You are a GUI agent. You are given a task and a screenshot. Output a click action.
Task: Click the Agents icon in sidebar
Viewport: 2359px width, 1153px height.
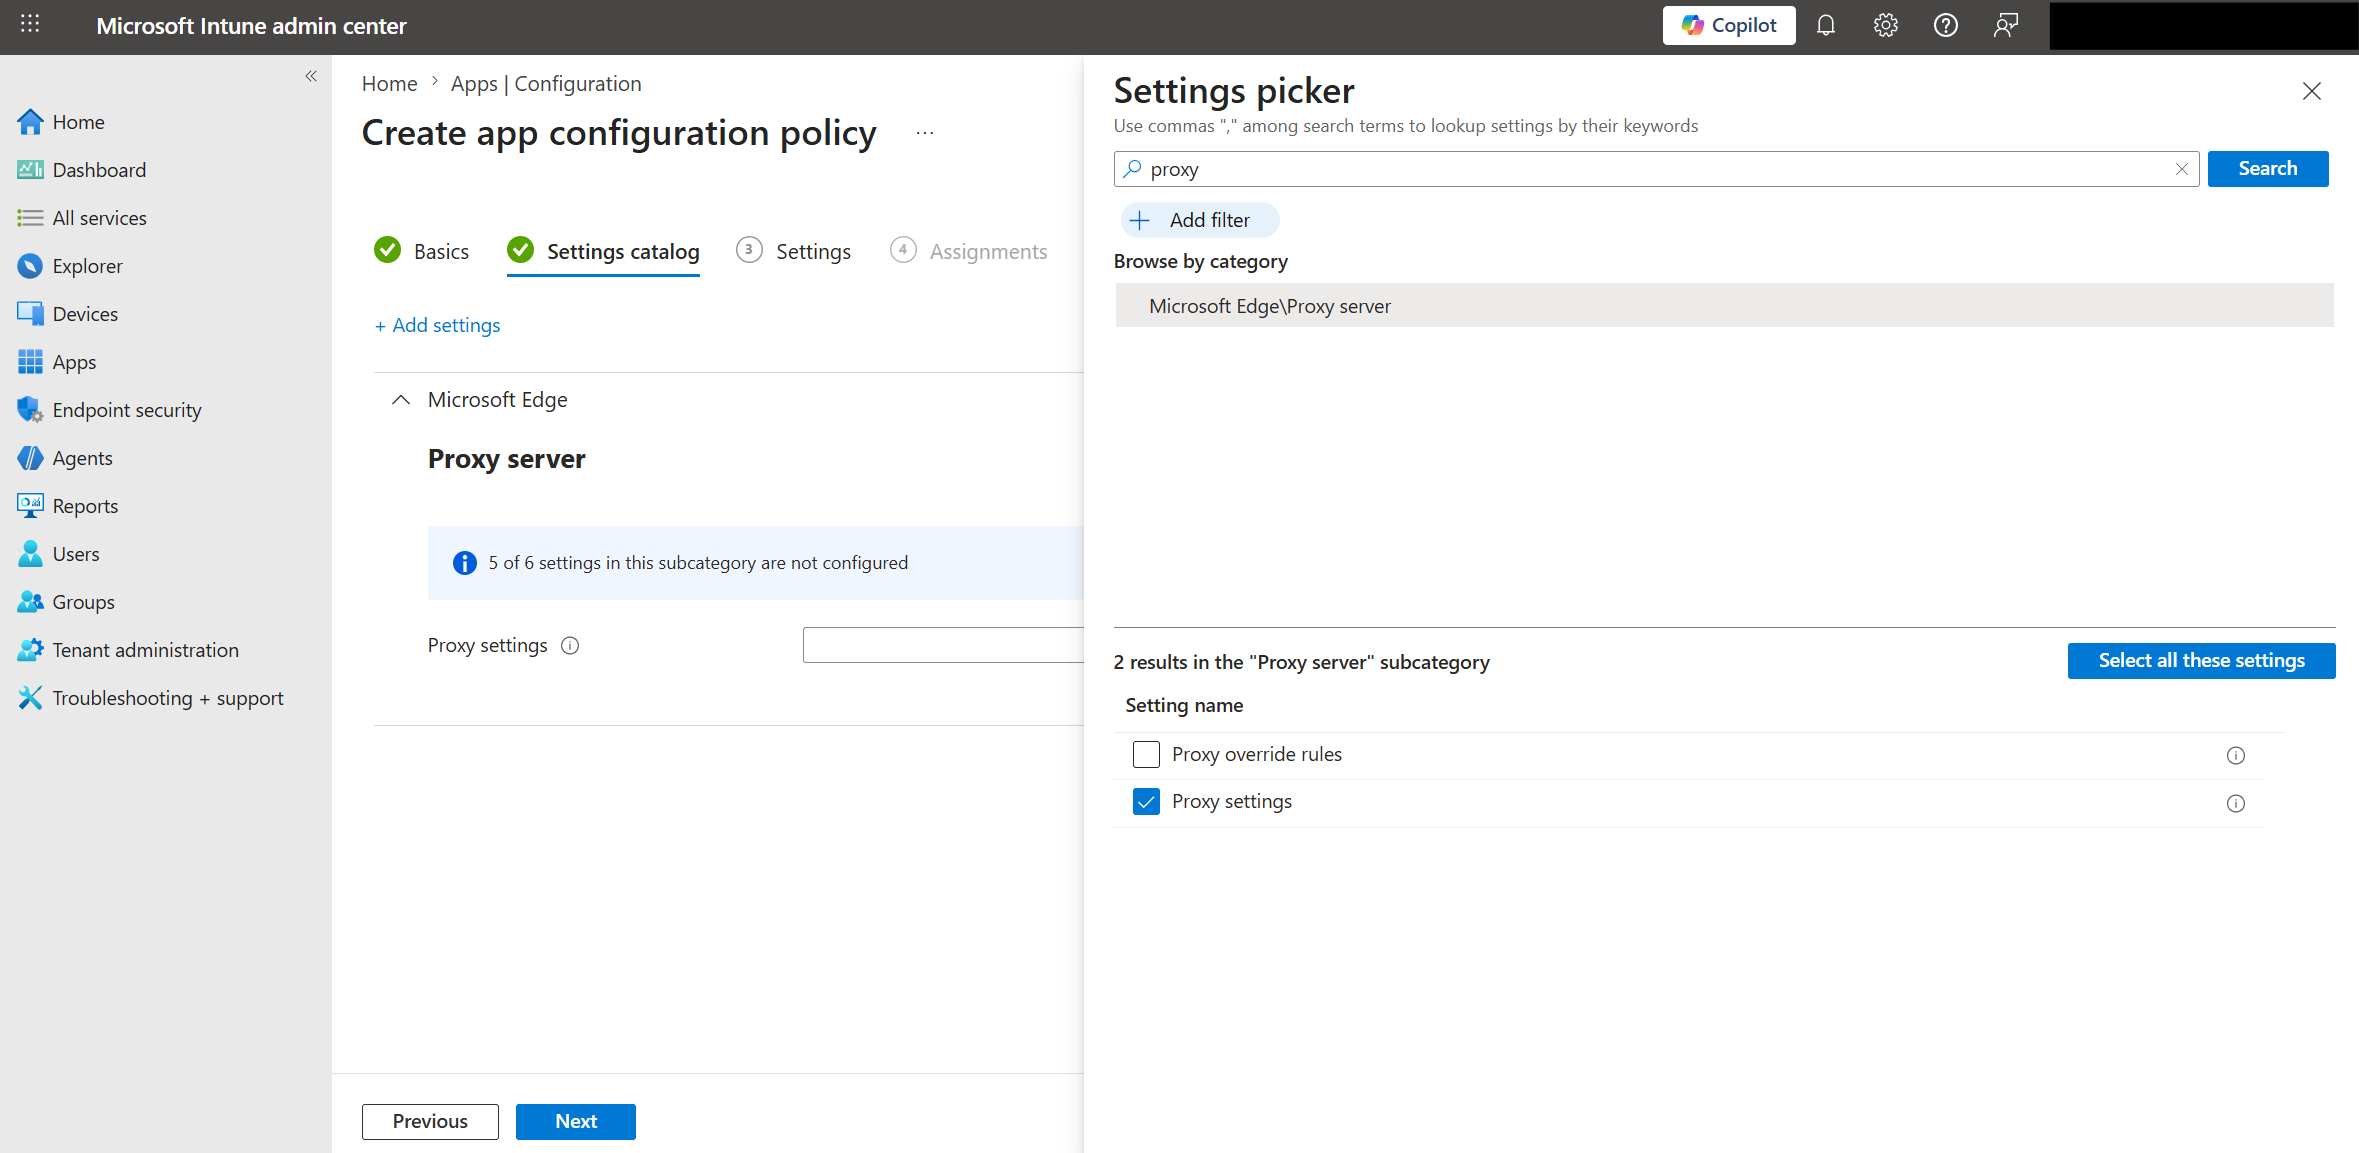click(x=30, y=458)
